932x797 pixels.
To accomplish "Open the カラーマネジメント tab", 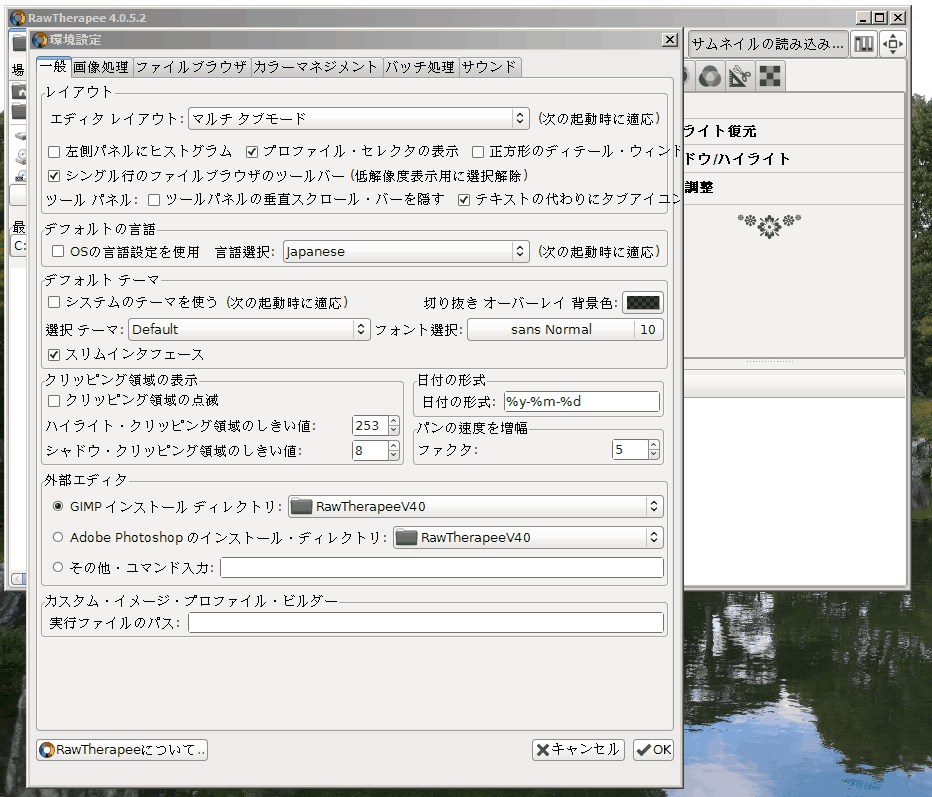I will (316, 67).
